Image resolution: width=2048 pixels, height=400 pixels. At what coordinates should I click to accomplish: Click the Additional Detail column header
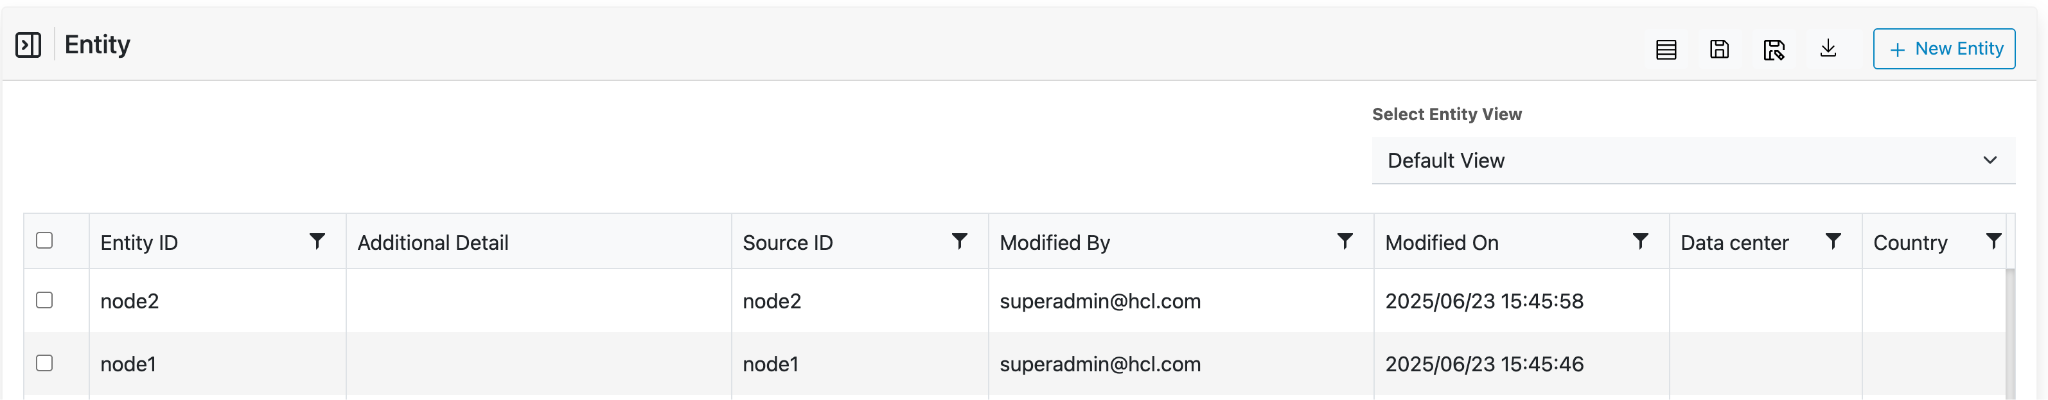click(x=433, y=243)
